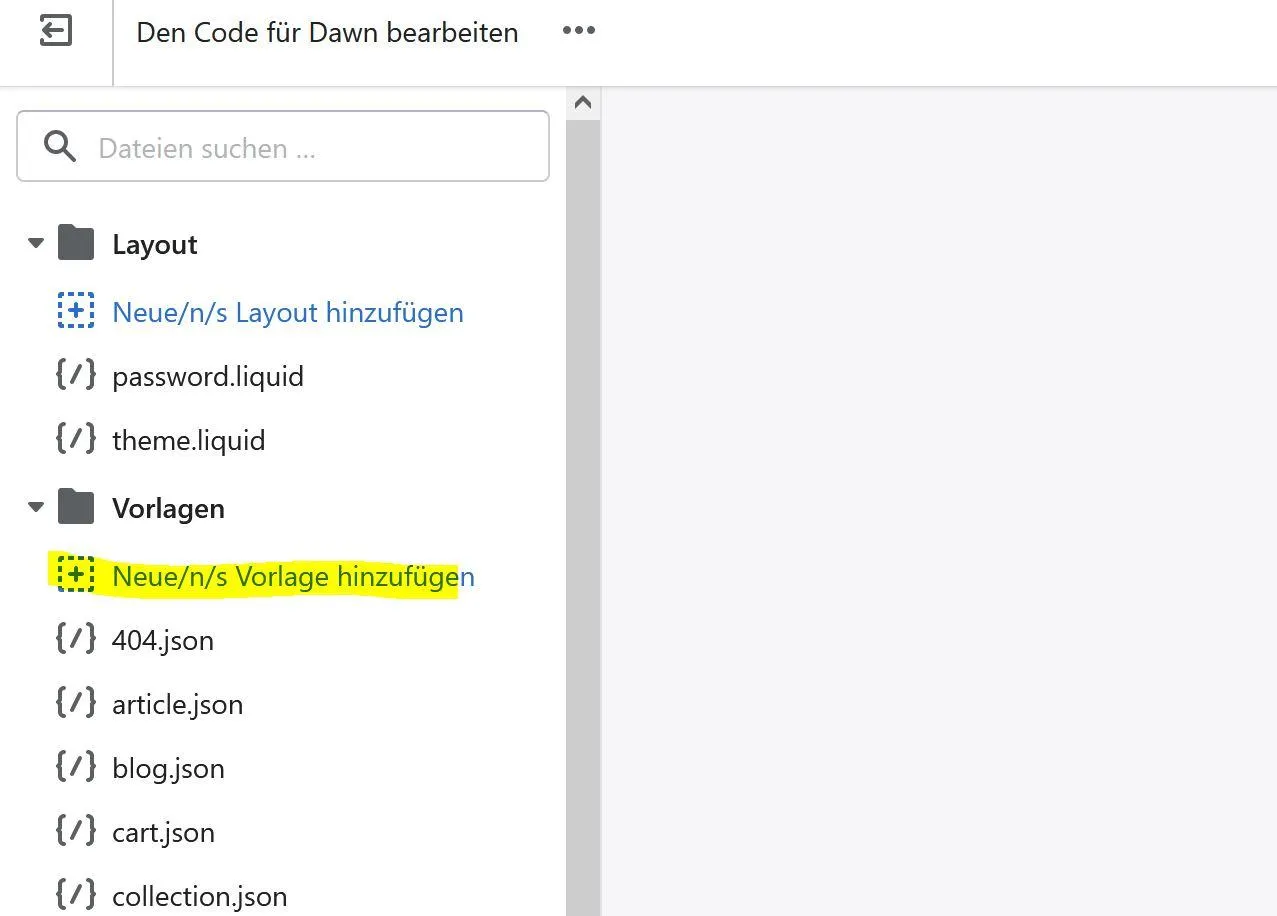This screenshot has width=1277, height=916.
Task: Click the magnifying glass search icon
Action: point(60,147)
